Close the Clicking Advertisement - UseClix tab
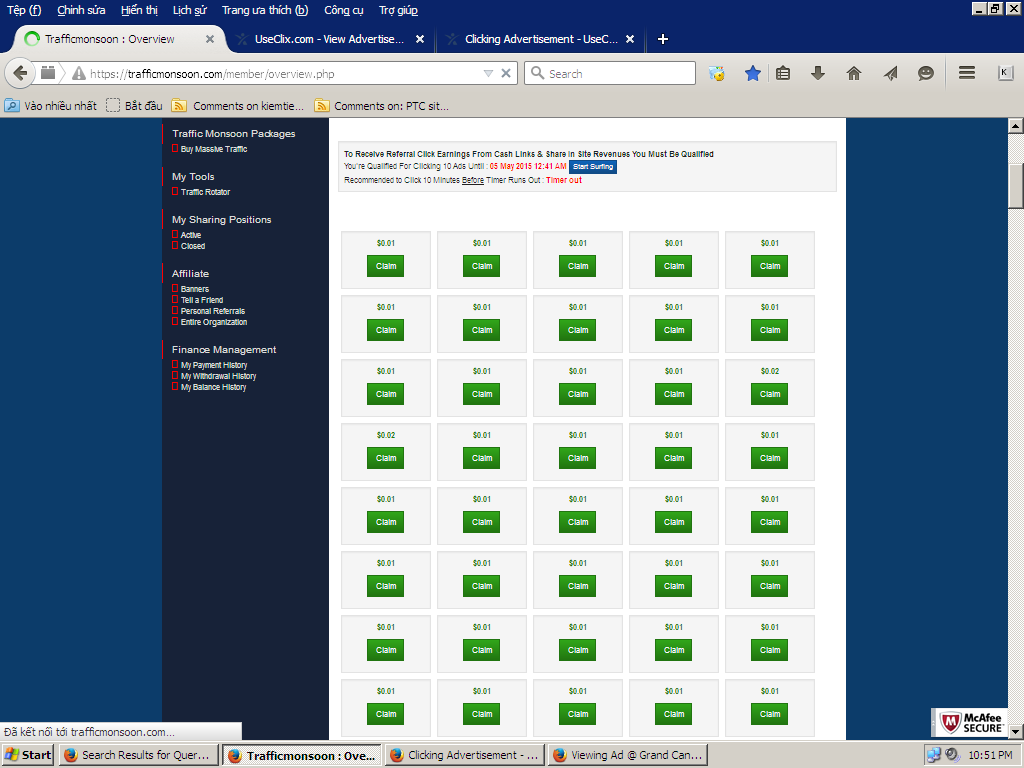Viewport: 1024px width, 768px height. tap(630, 39)
